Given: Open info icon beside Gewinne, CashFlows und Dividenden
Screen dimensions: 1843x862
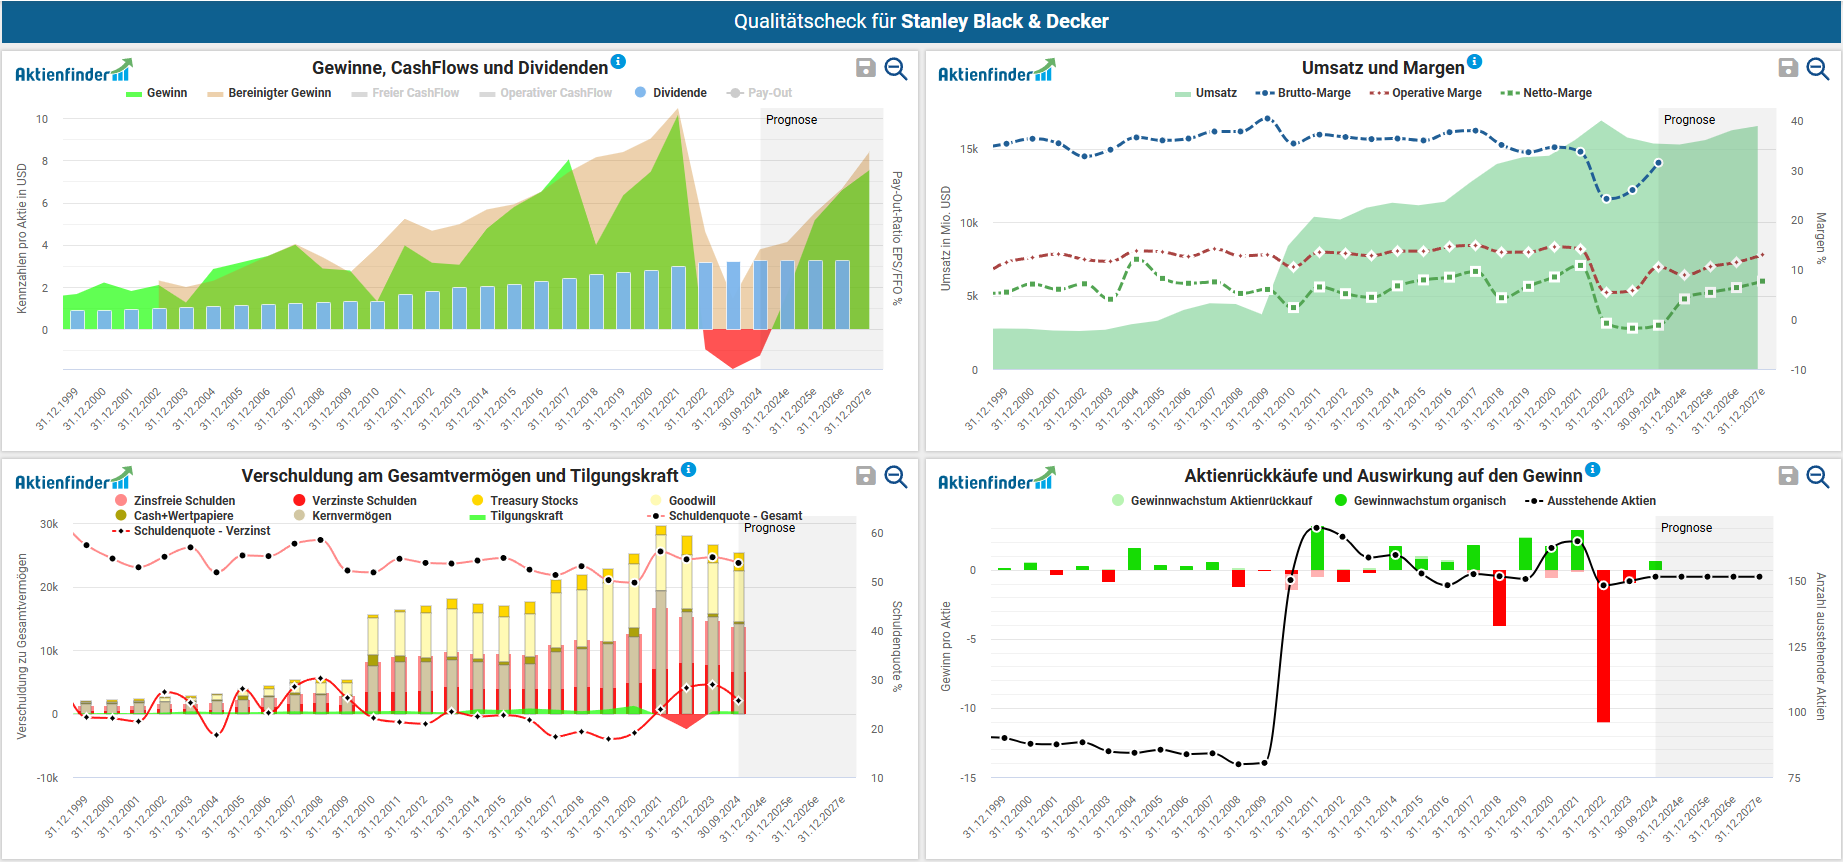Looking at the screenshot, I should click(x=618, y=62).
